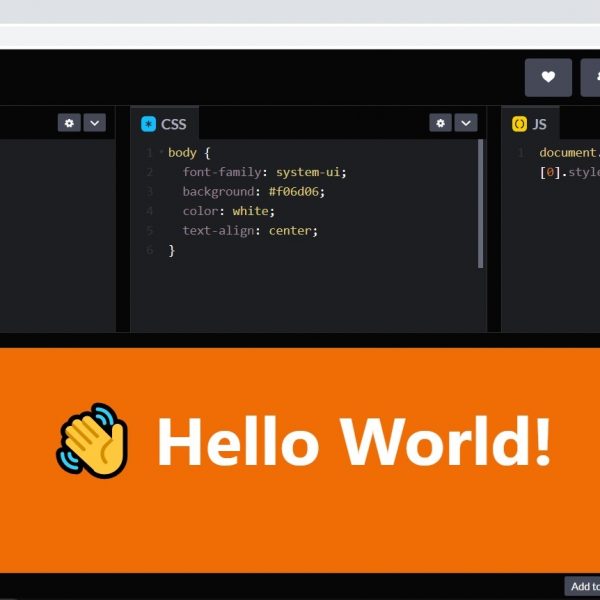Click the Hello World! heading in preview
The width and height of the screenshot is (600, 600).
pos(354,441)
